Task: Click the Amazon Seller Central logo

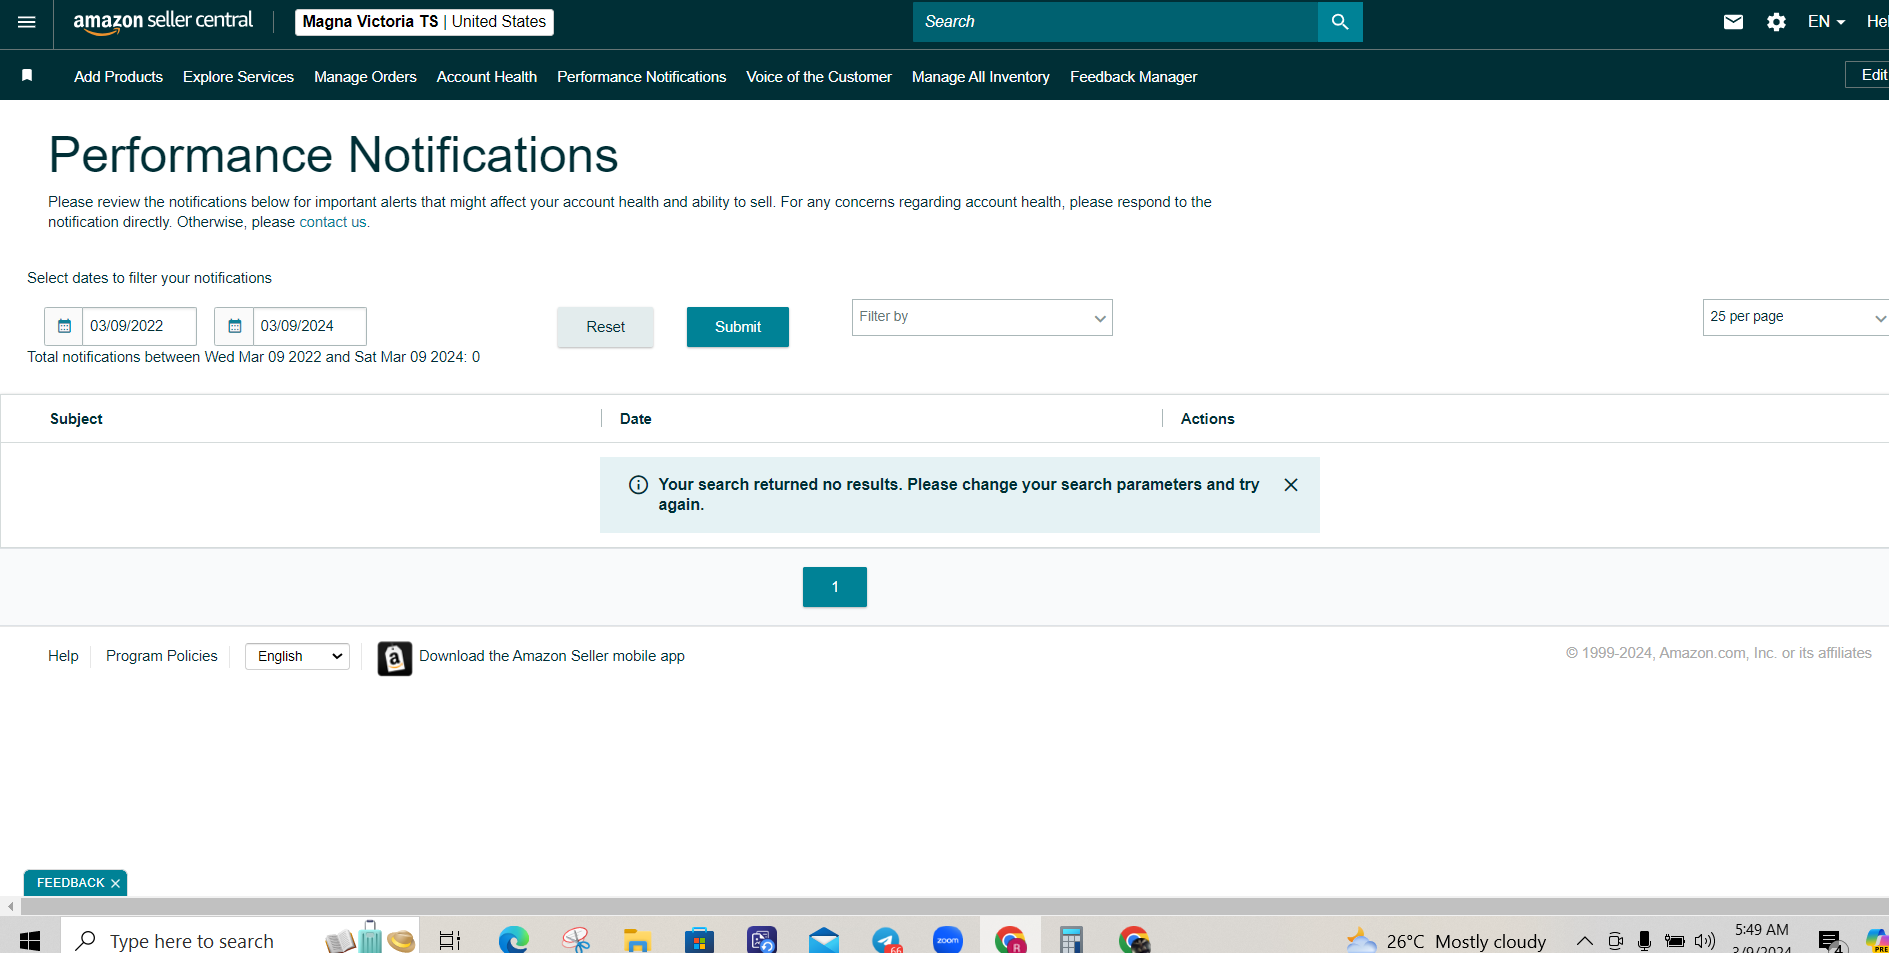Action: 163,22
